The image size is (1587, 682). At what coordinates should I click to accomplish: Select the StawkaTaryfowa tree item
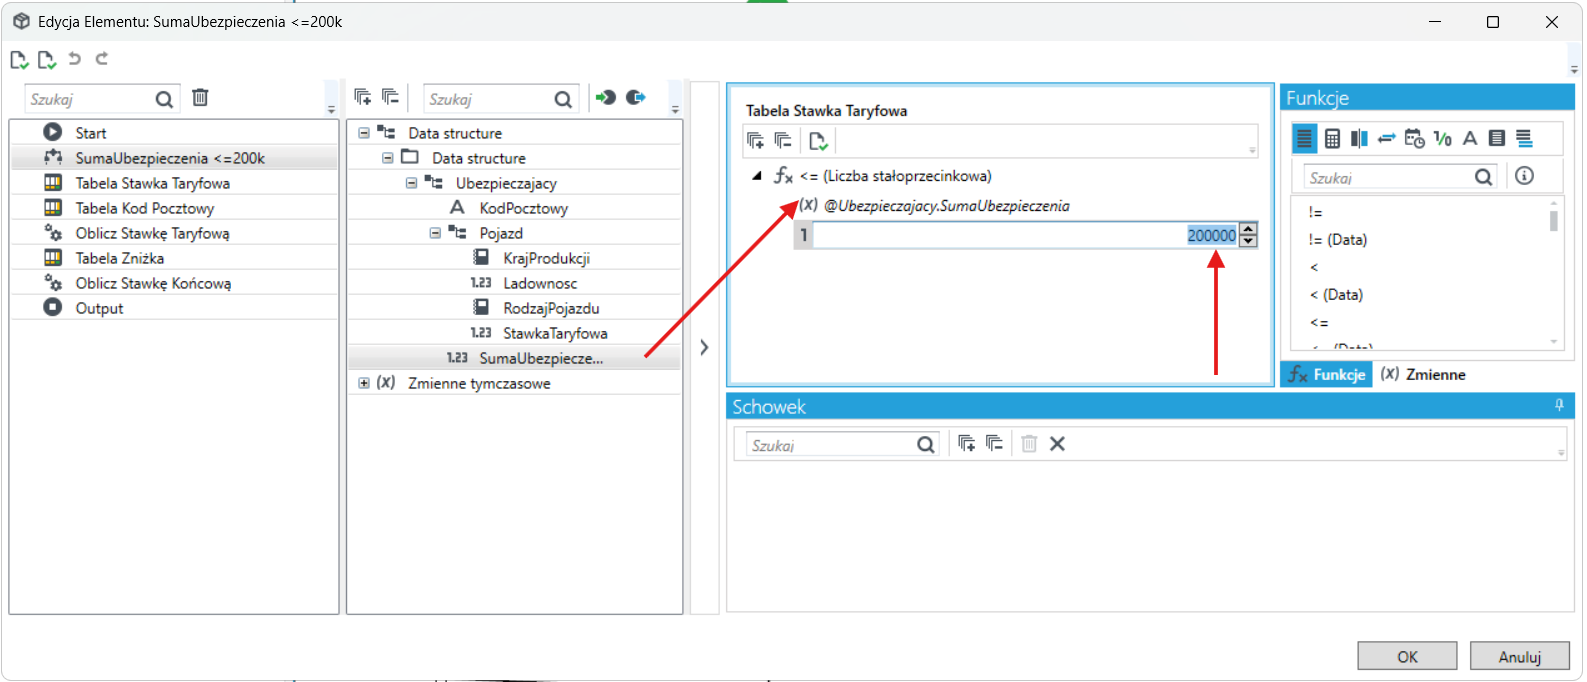pos(555,333)
